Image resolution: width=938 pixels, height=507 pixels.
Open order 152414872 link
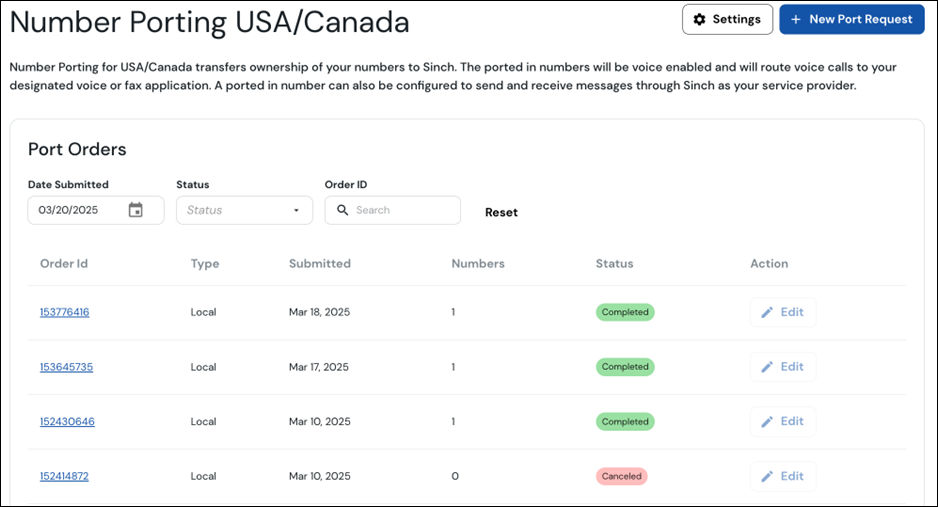pyautogui.click(x=64, y=477)
